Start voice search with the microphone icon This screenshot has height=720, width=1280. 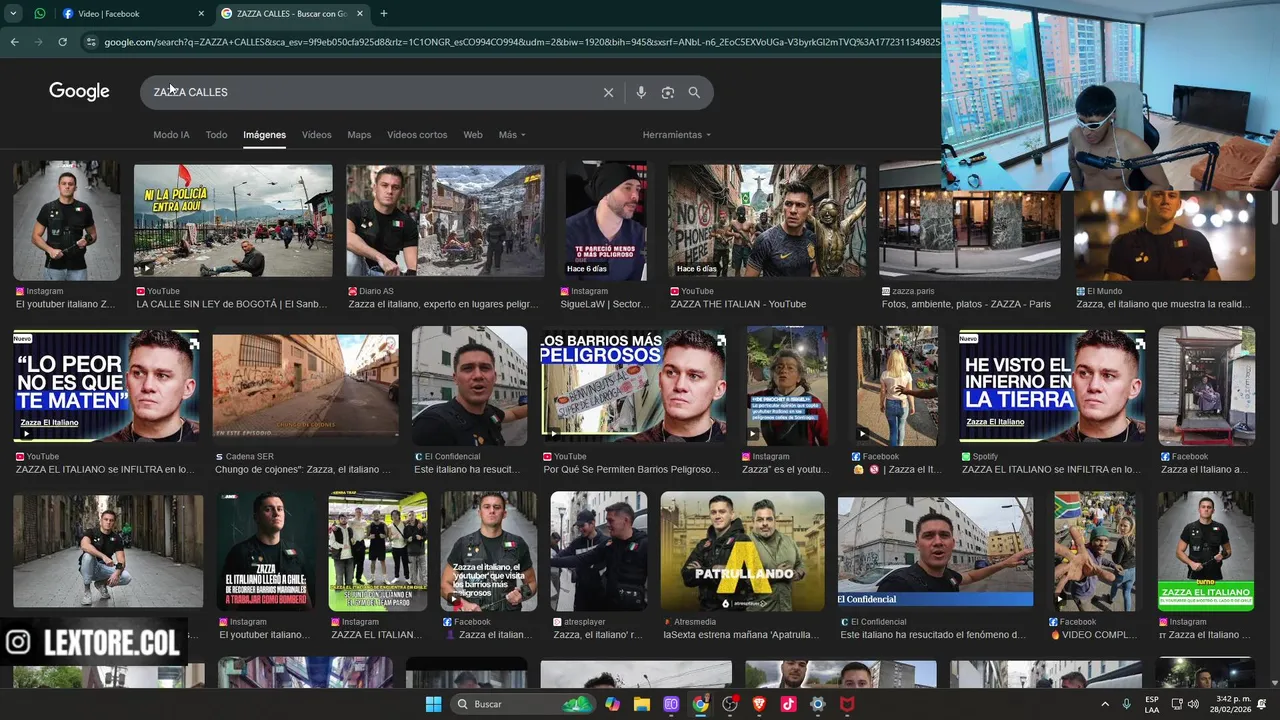point(641,92)
